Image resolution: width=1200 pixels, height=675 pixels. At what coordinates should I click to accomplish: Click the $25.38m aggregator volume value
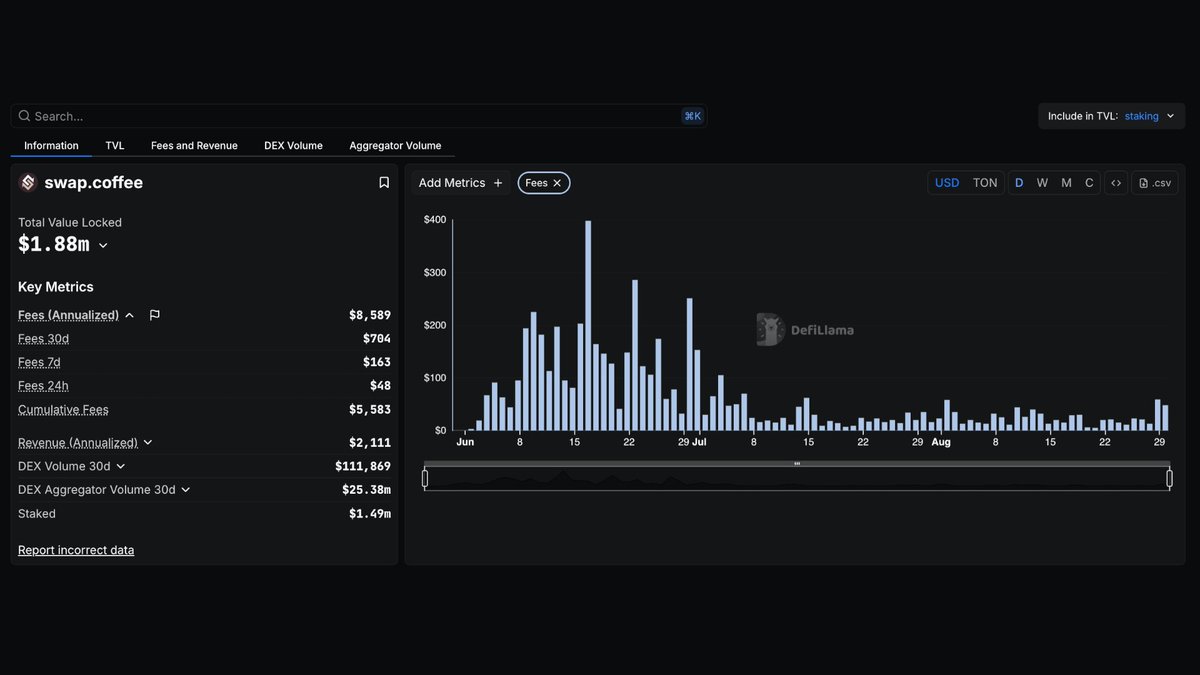[366, 490]
